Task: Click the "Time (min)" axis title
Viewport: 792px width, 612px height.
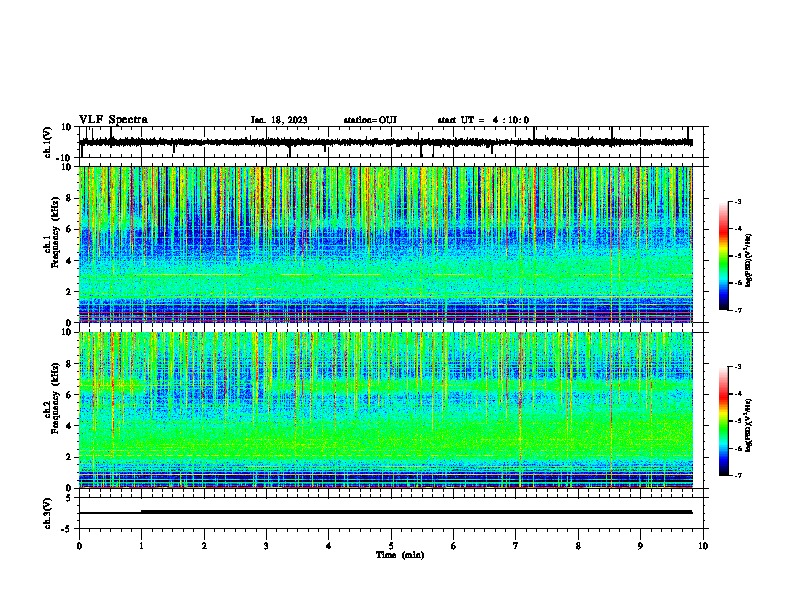Action: click(400, 555)
